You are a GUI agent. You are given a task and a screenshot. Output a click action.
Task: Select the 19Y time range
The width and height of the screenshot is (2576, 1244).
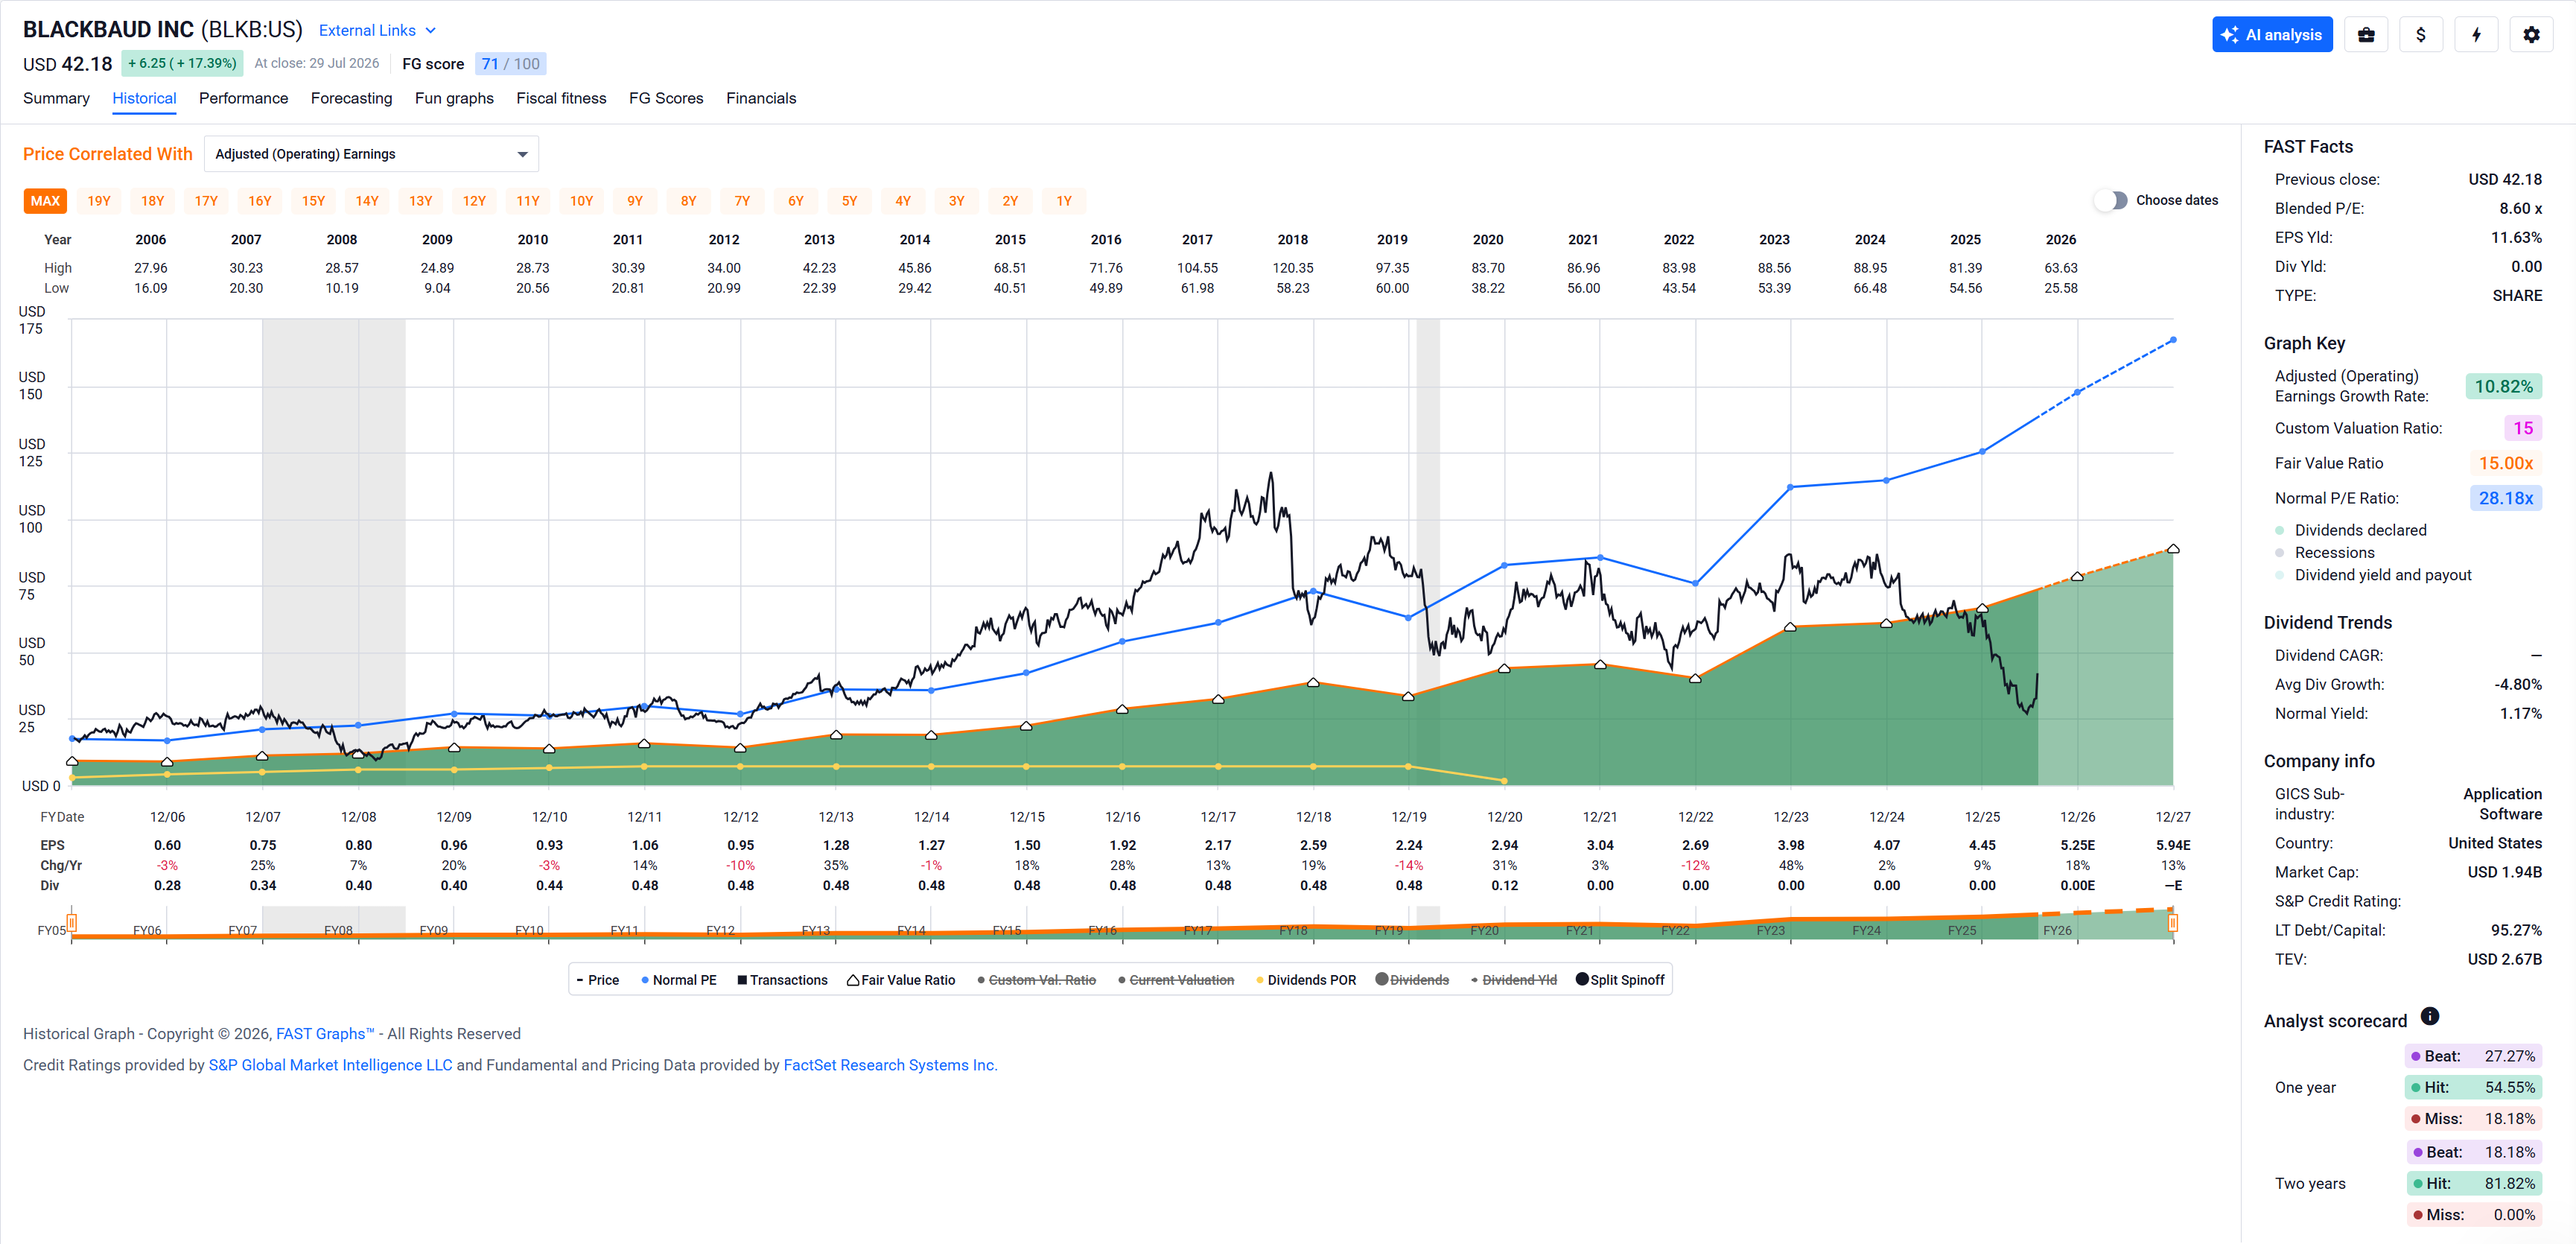pyautogui.click(x=99, y=201)
